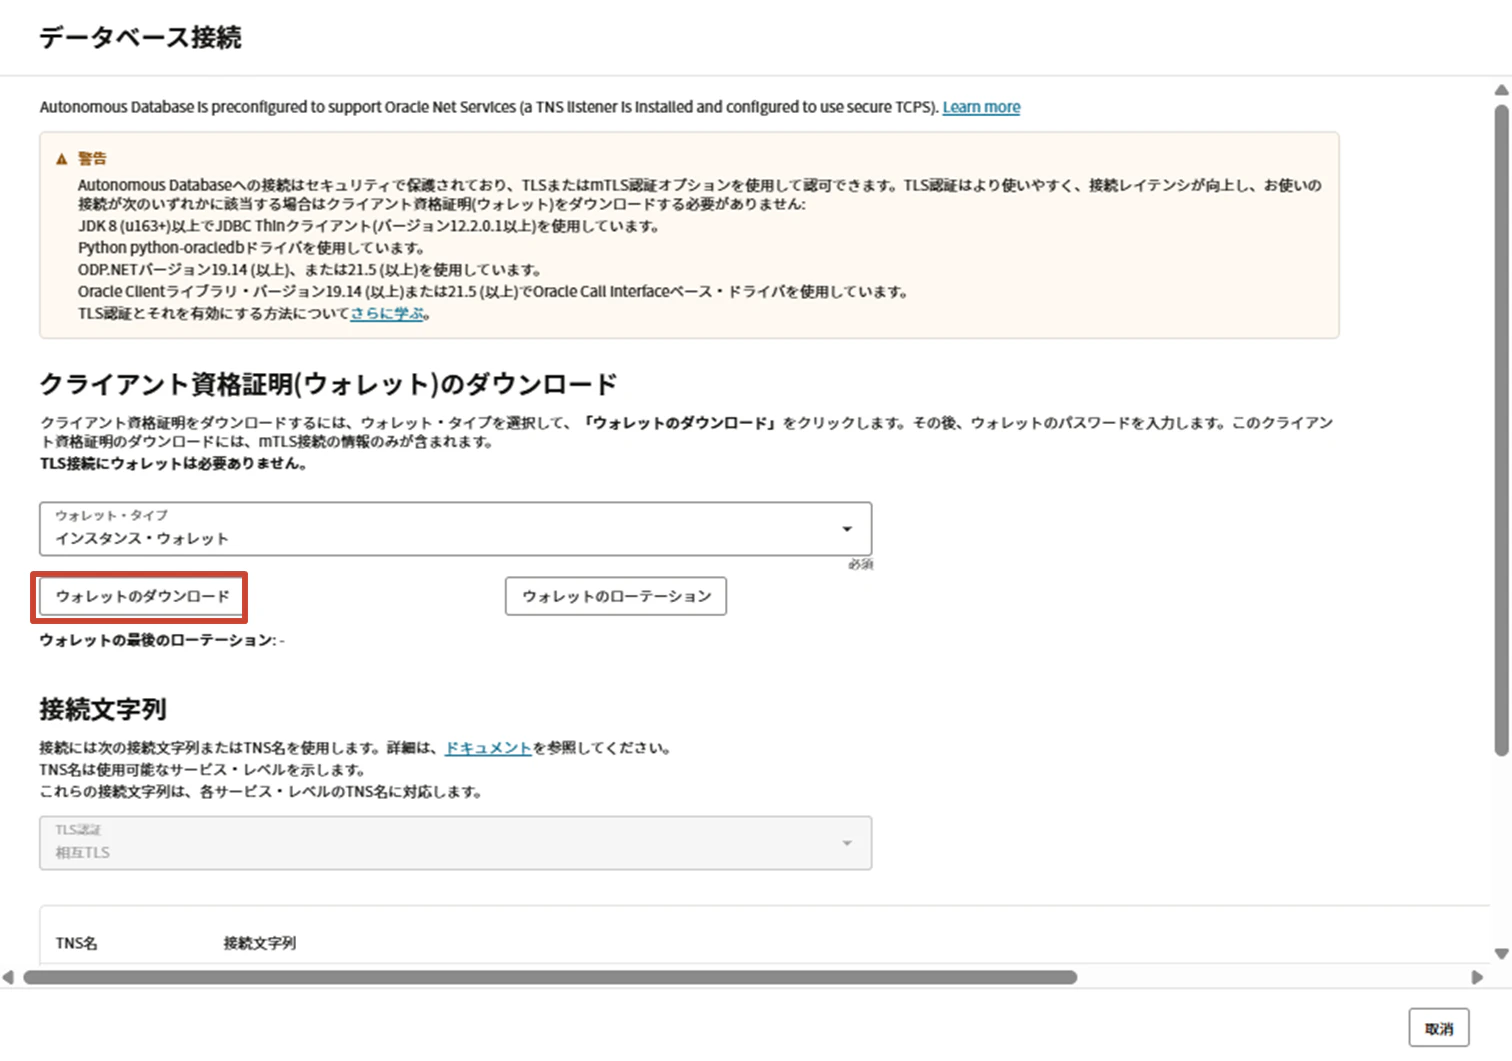1512x1061 pixels.
Task: Click the データベース接続 dialog title
Action: 141,38
